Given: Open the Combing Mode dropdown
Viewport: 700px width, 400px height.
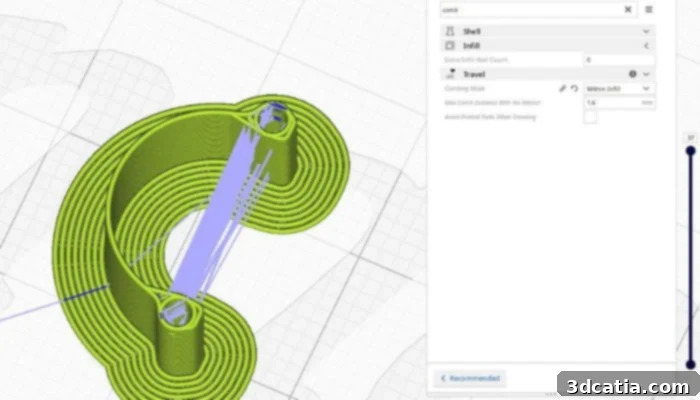Looking at the screenshot, I should (x=619, y=88).
